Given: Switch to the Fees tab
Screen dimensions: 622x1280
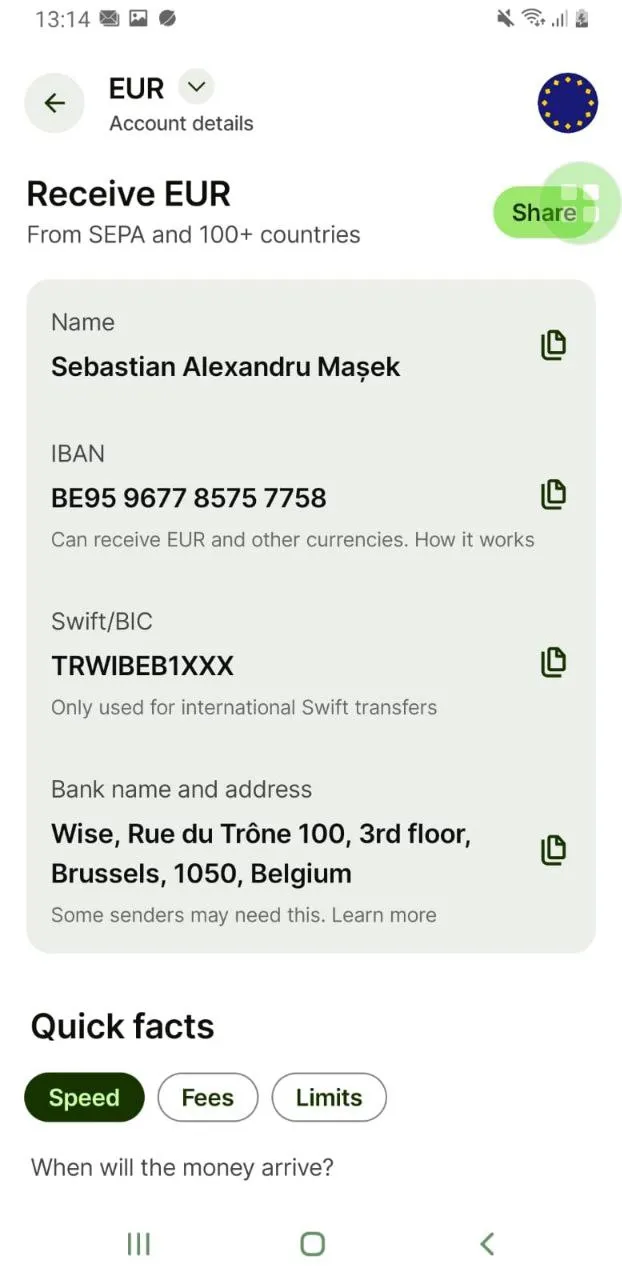Looking at the screenshot, I should [x=207, y=1097].
